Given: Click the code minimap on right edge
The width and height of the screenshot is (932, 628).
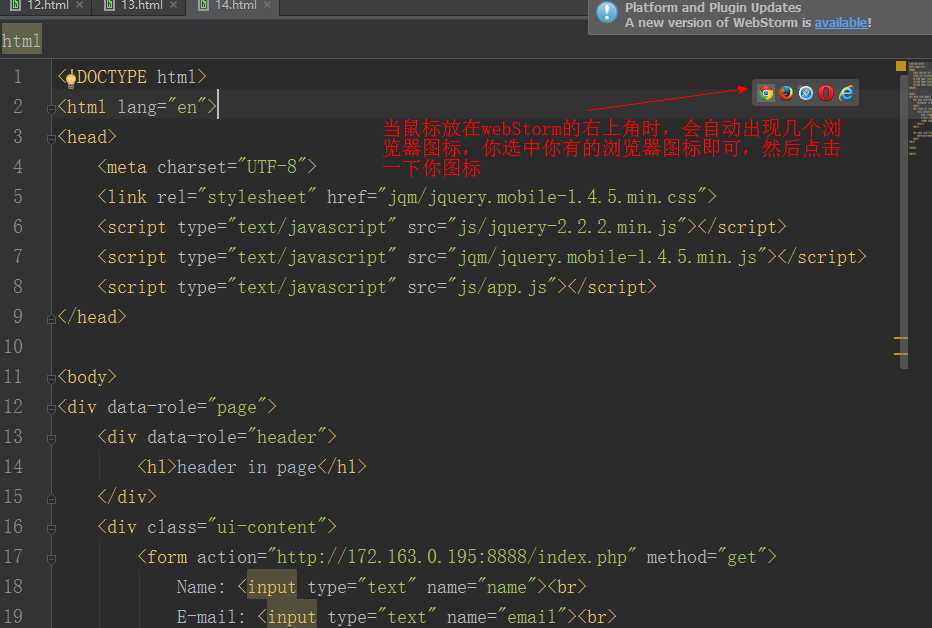Looking at the screenshot, I should (920, 107).
